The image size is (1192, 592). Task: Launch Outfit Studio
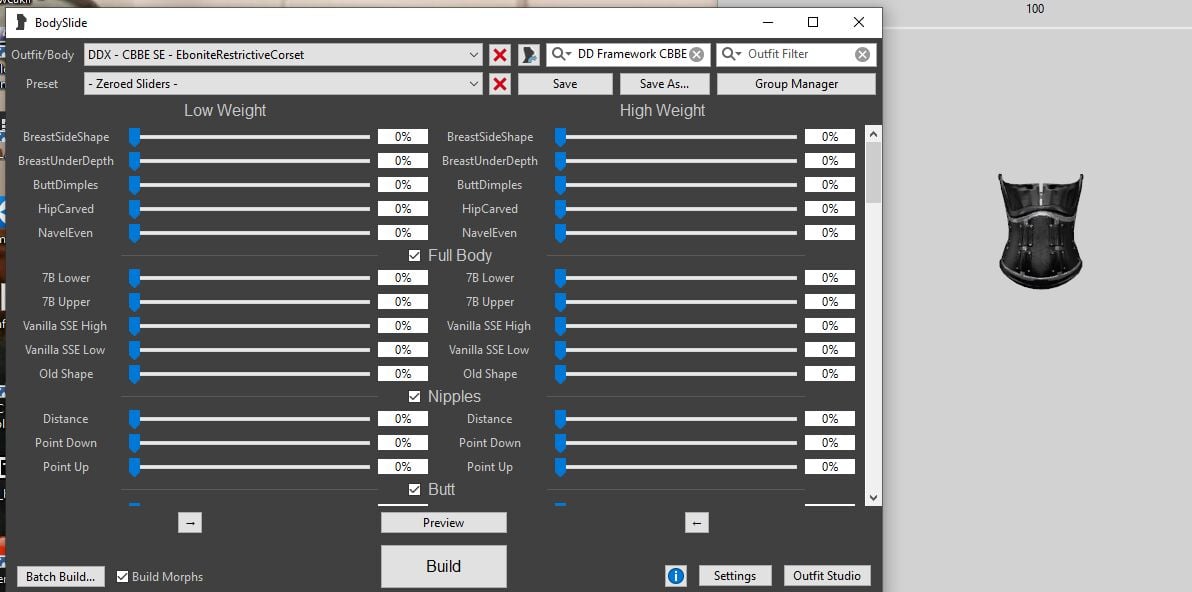coord(826,576)
